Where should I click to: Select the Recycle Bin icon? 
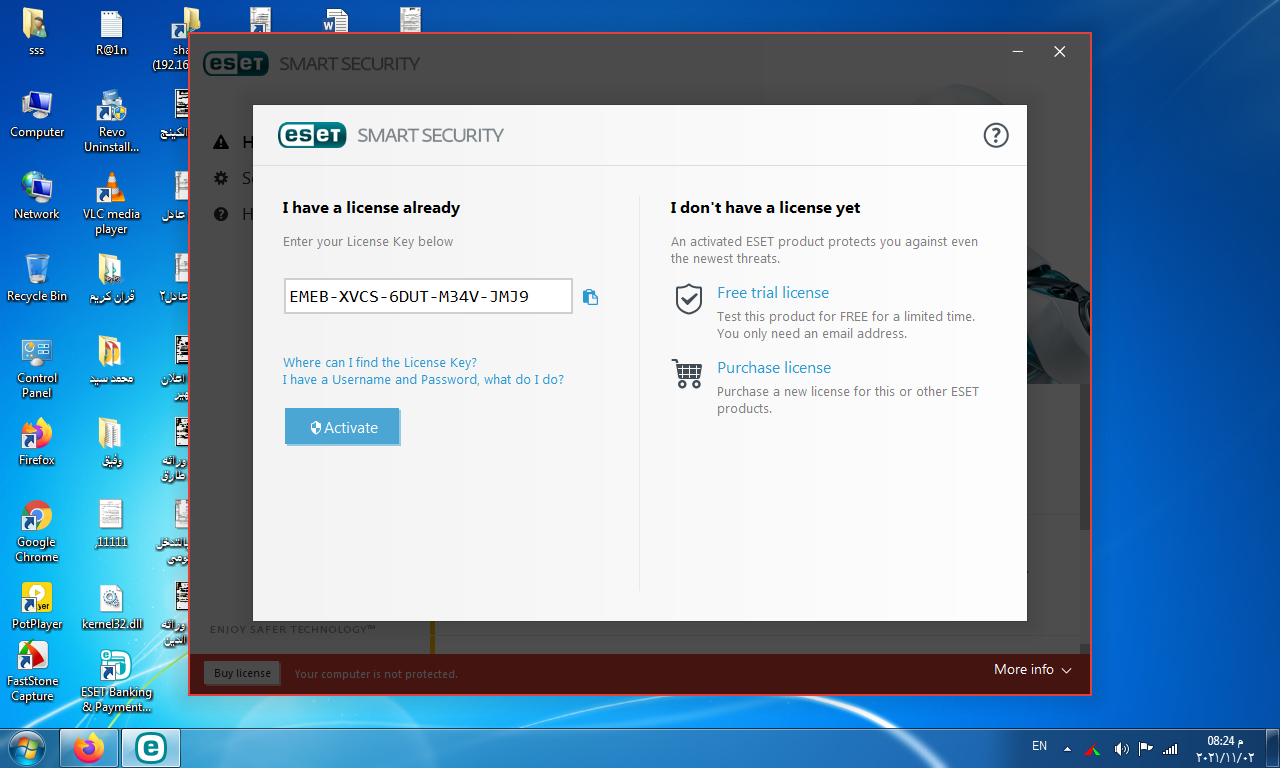pos(37,278)
